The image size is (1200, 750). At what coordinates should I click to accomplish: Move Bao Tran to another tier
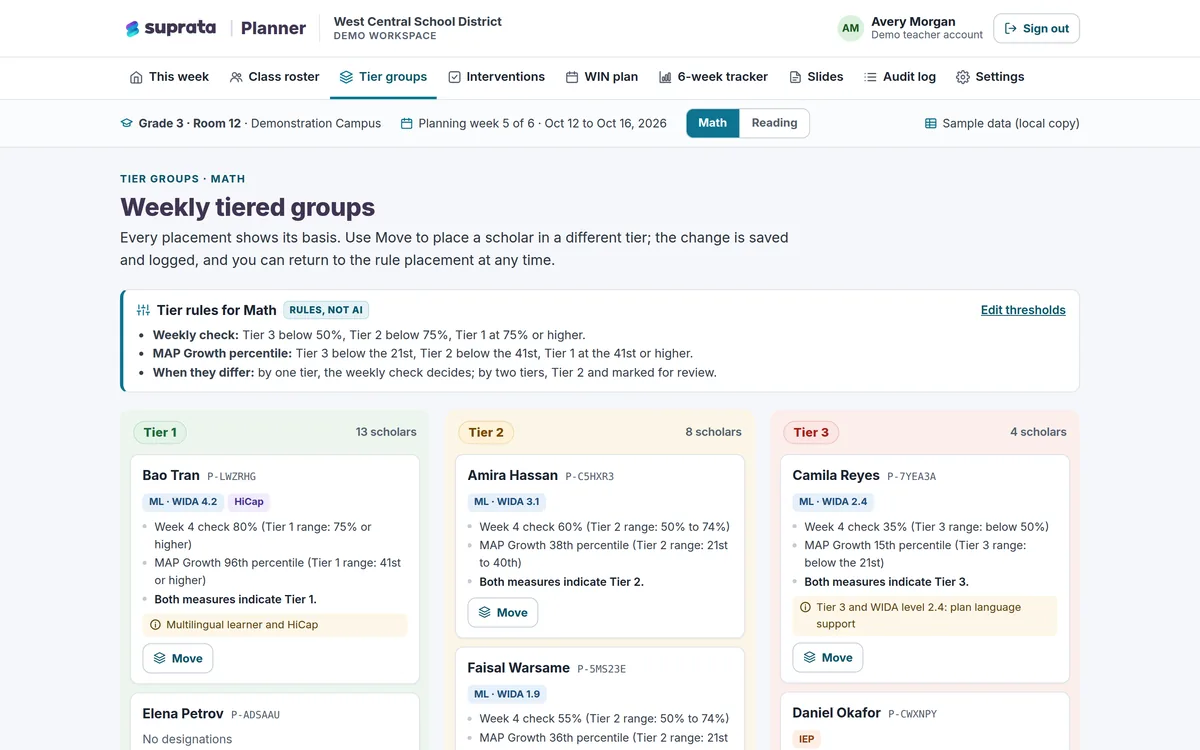tap(178, 658)
